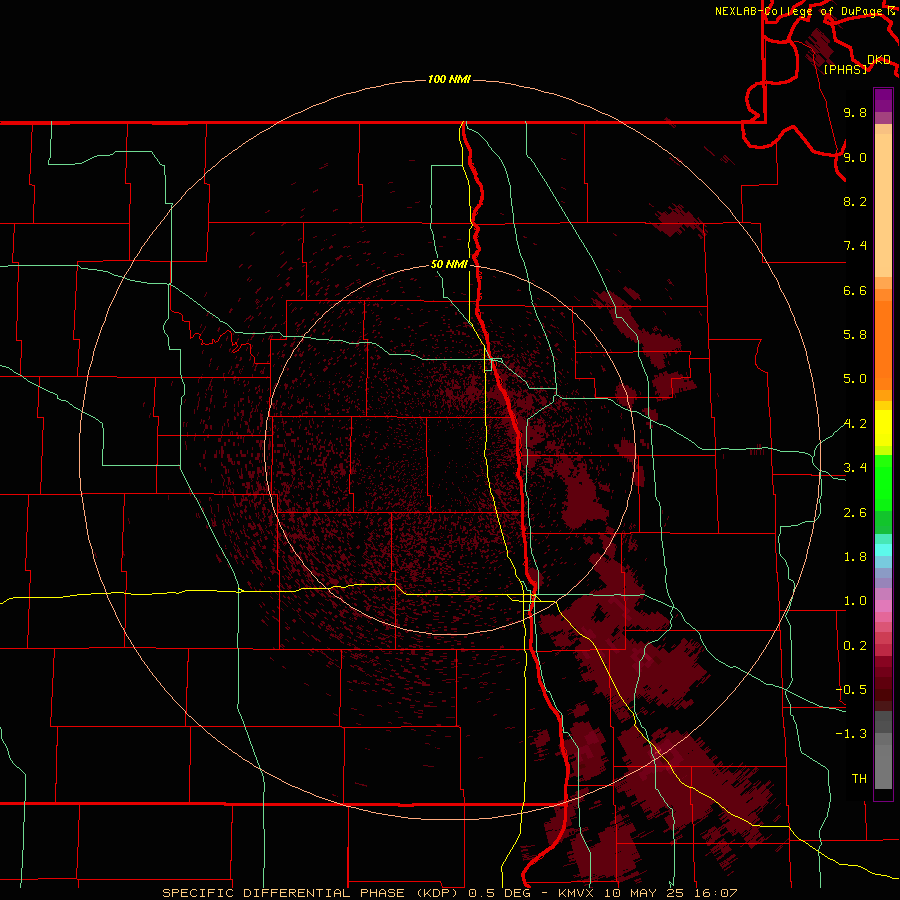Click the 2.6 scale value
900x900 pixels.
tap(855, 513)
